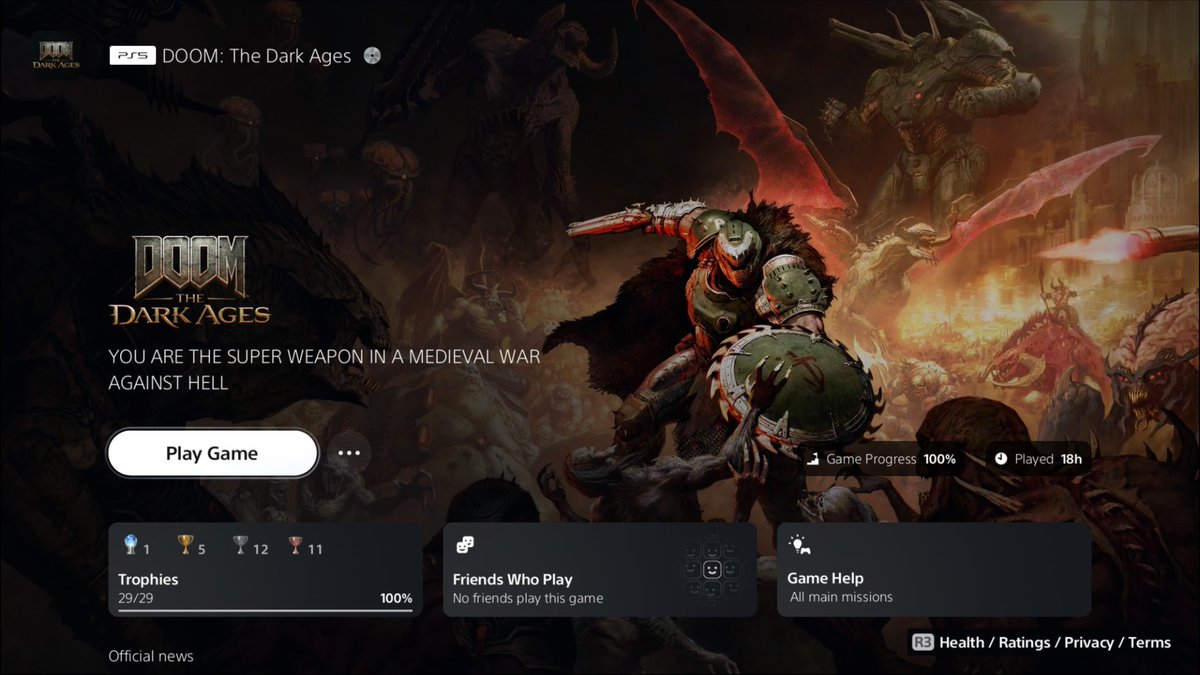Open the Friends Who Play card
This screenshot has width=1200, height=675.
pos(600,569)
